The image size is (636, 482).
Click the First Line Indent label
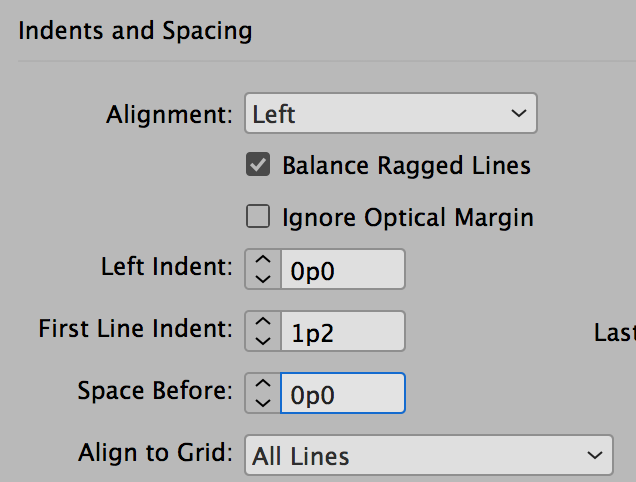135,329
